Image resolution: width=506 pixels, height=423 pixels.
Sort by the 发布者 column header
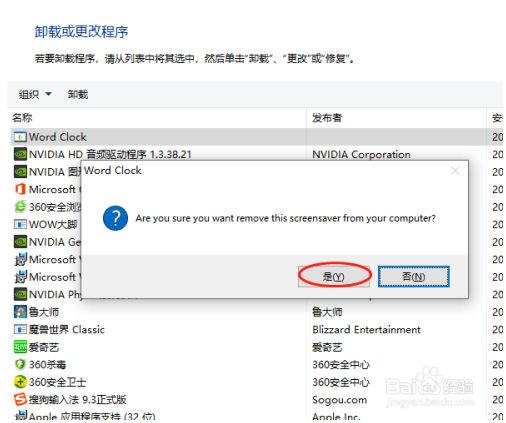pos(327,118)
